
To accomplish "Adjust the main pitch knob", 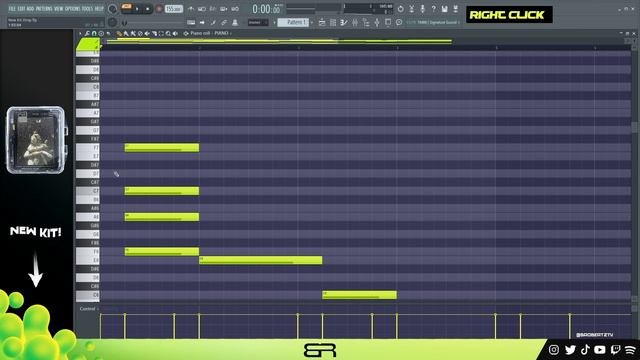I will [x=113, y=22].
